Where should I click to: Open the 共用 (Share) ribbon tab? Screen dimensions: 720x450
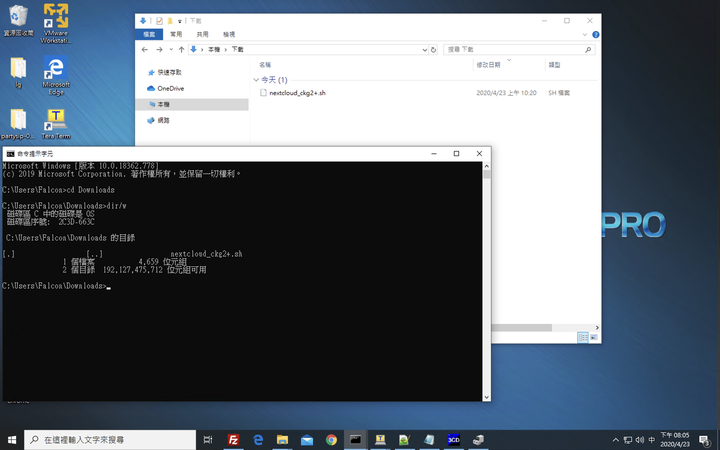point(202,34)
